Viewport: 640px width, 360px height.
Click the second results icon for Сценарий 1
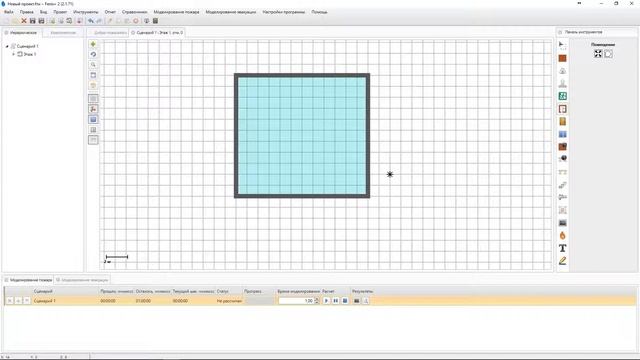(366, 301)
